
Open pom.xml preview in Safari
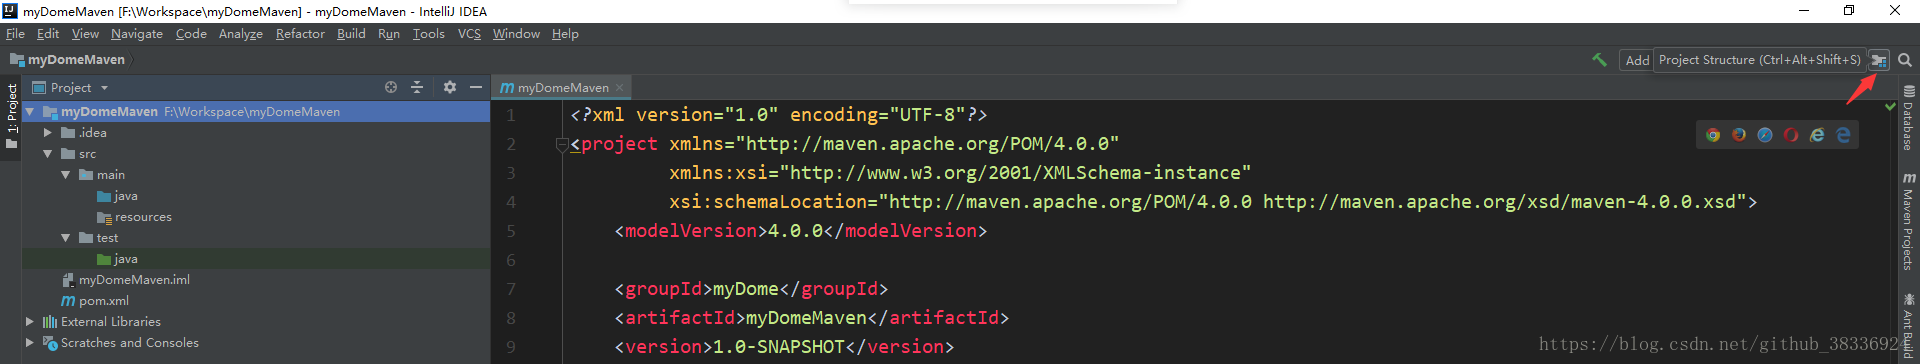click(1765, 135)
